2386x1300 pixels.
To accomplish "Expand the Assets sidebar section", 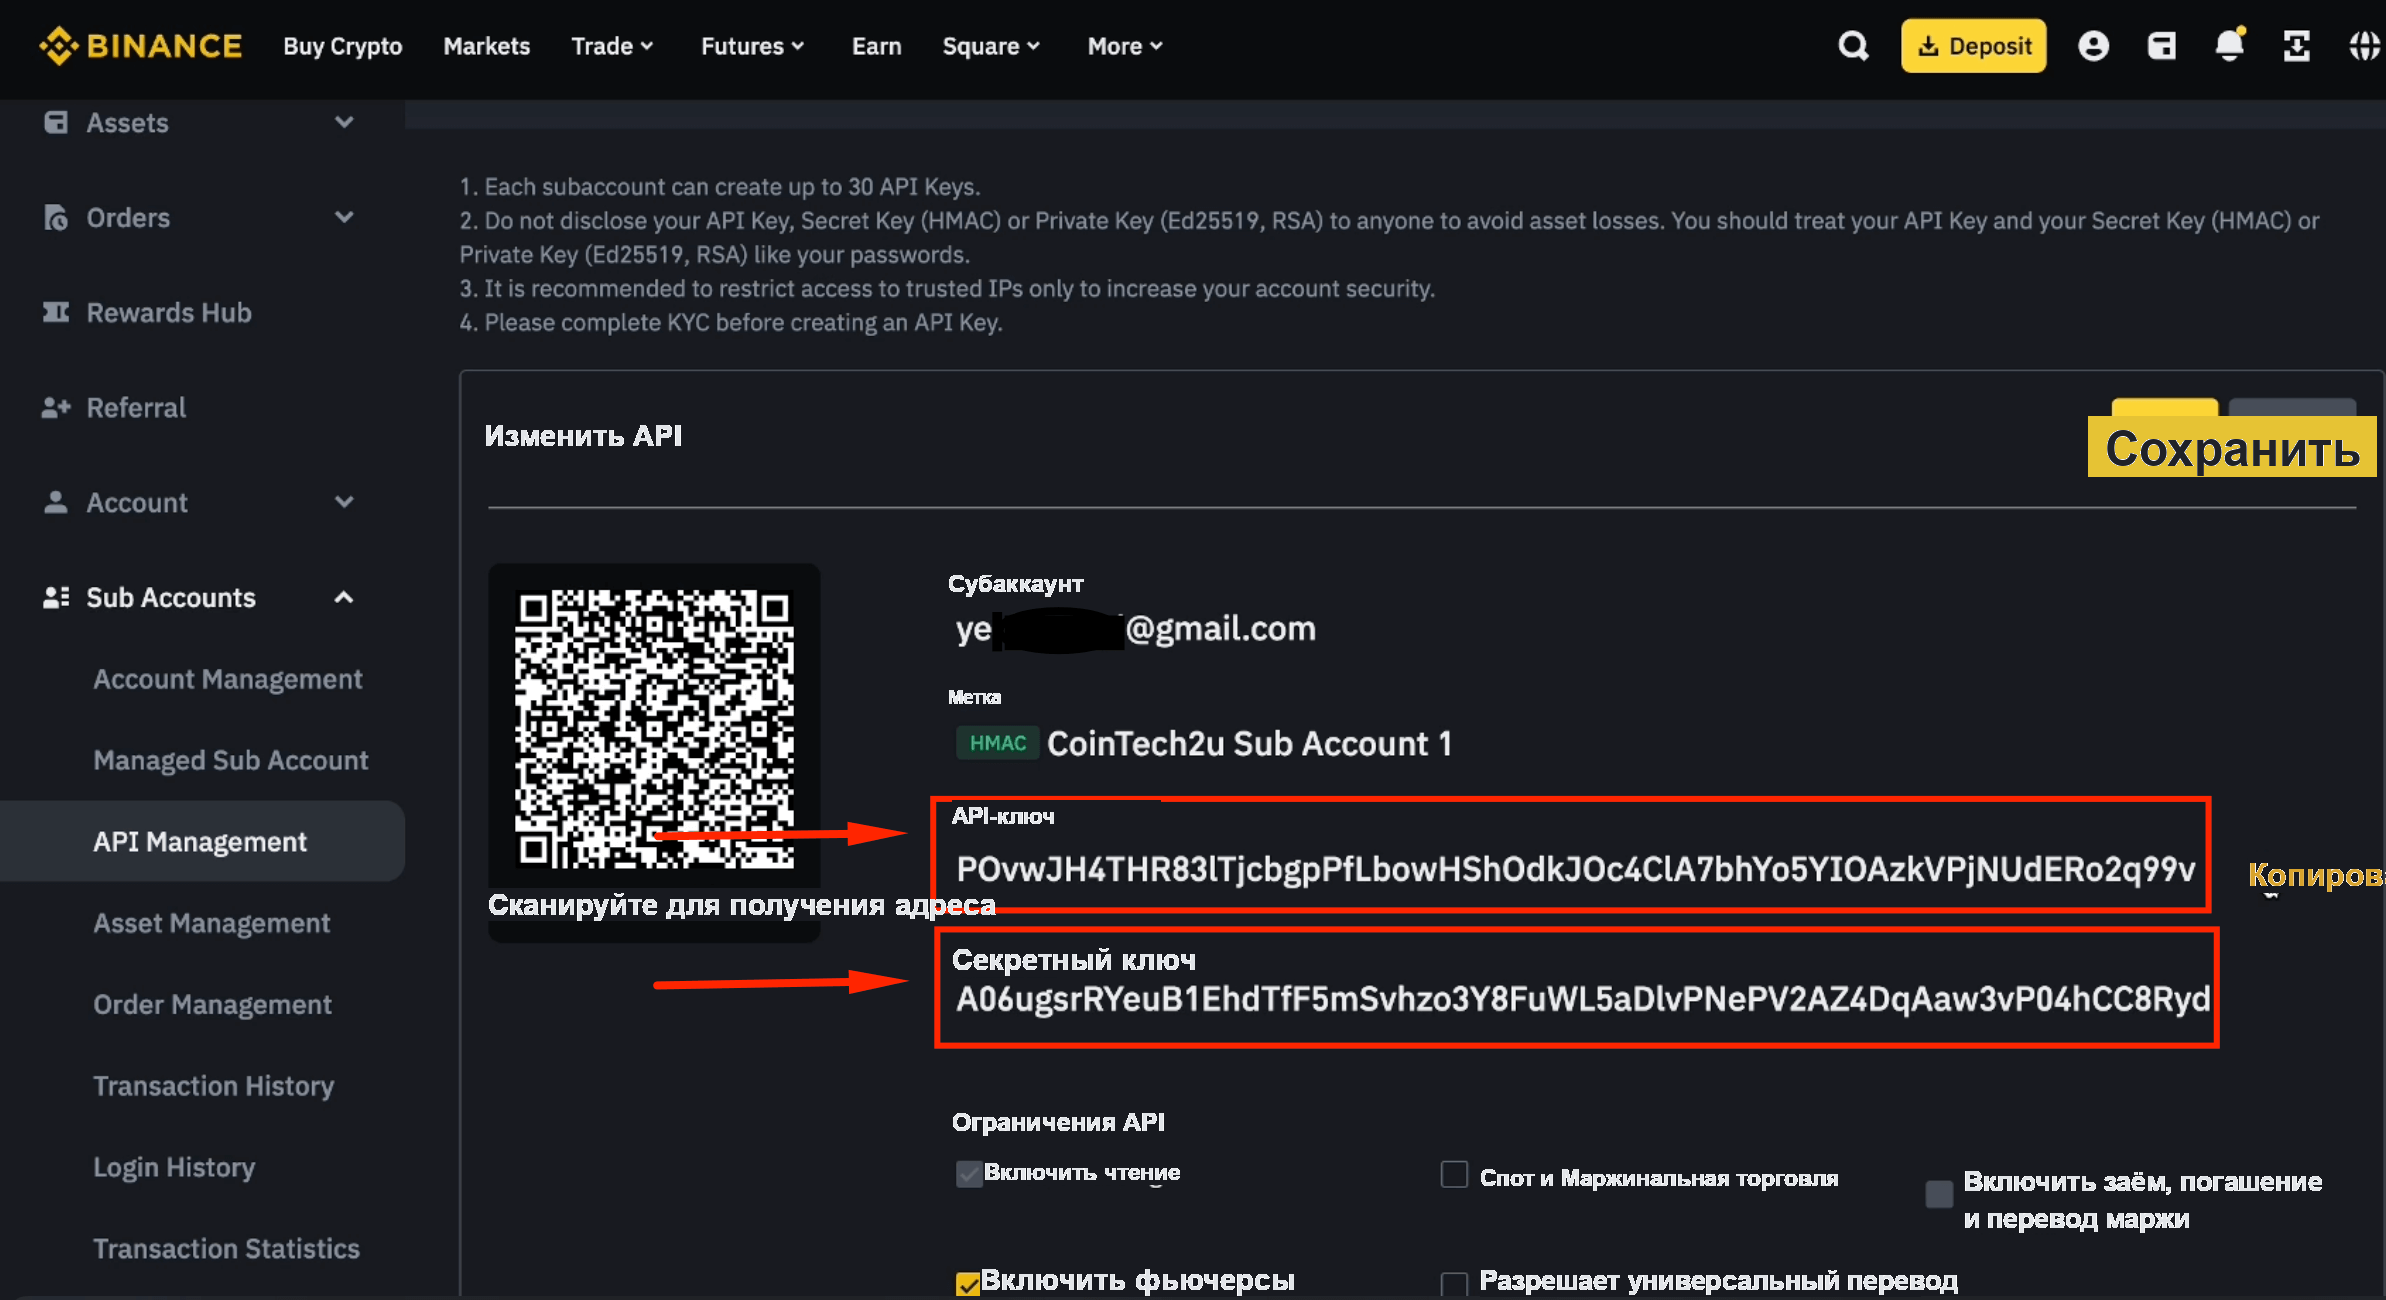I will [344, 122].
